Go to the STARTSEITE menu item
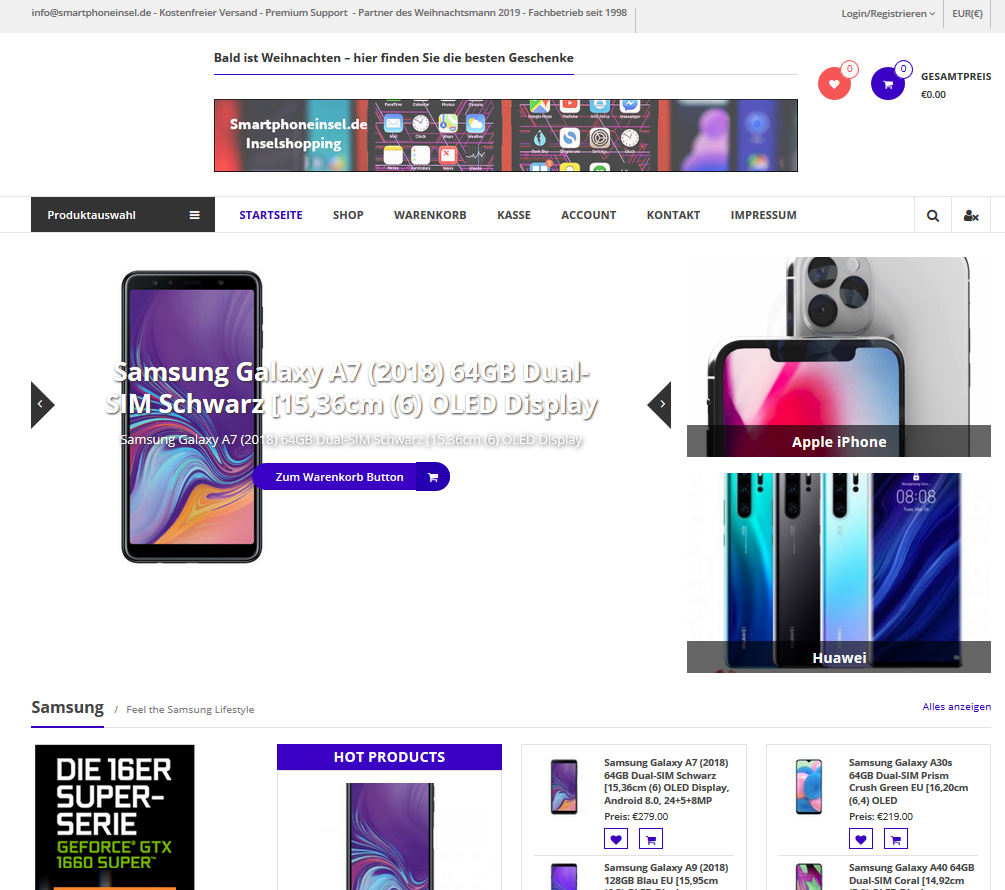 tap(270, 215)
